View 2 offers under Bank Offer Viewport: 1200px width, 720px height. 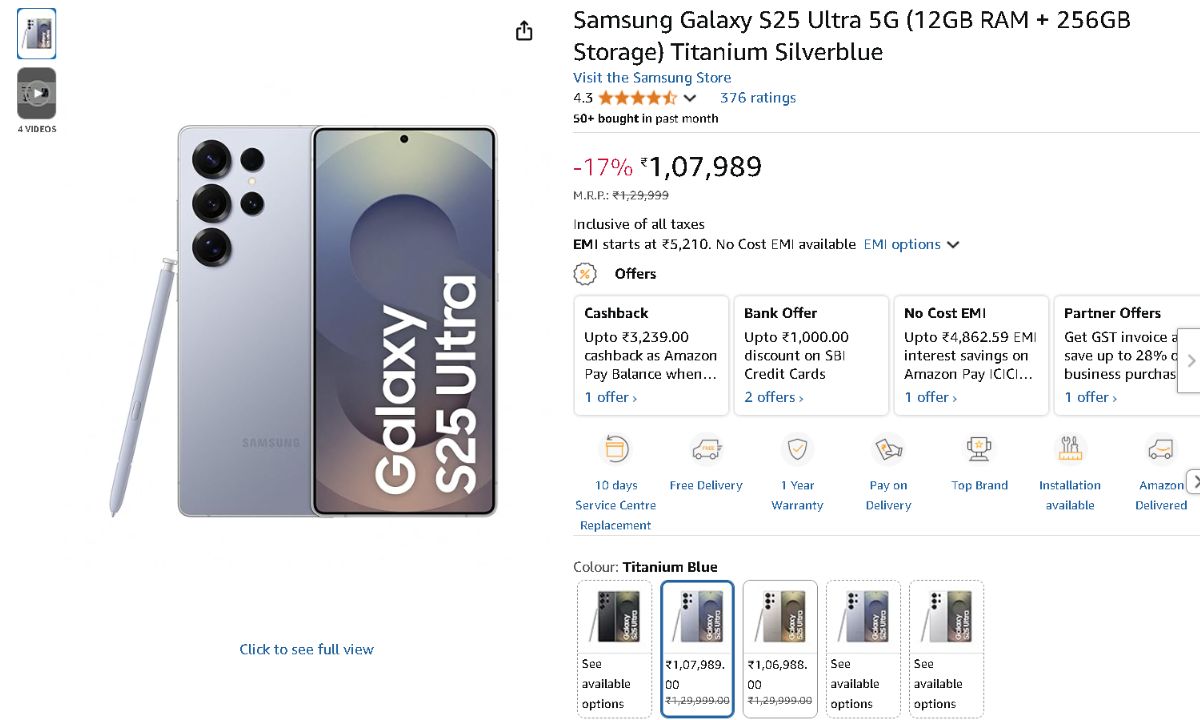tap(774, 398)
